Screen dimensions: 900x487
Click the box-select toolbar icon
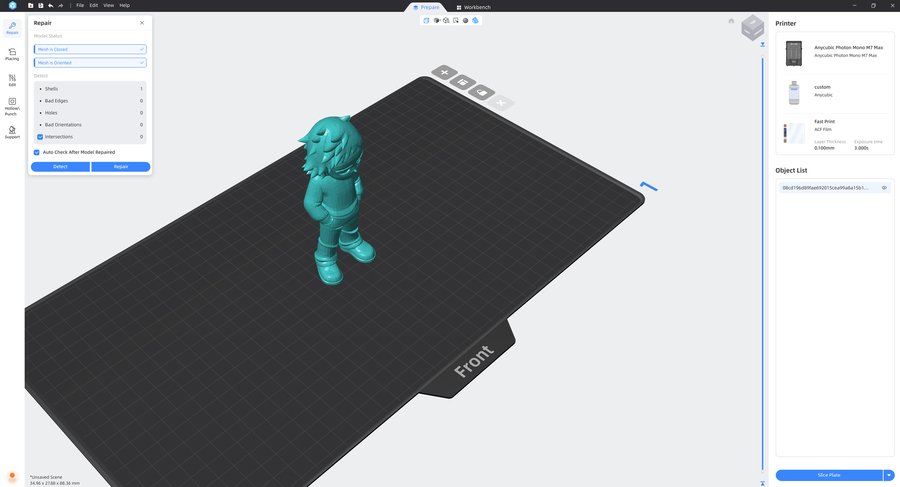456,20
